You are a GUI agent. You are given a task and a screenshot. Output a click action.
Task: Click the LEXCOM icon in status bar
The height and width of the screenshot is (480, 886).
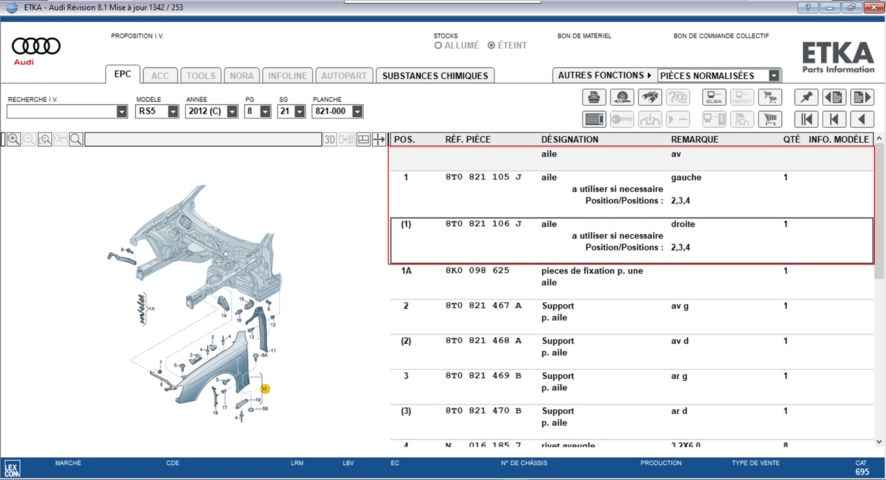12,469
